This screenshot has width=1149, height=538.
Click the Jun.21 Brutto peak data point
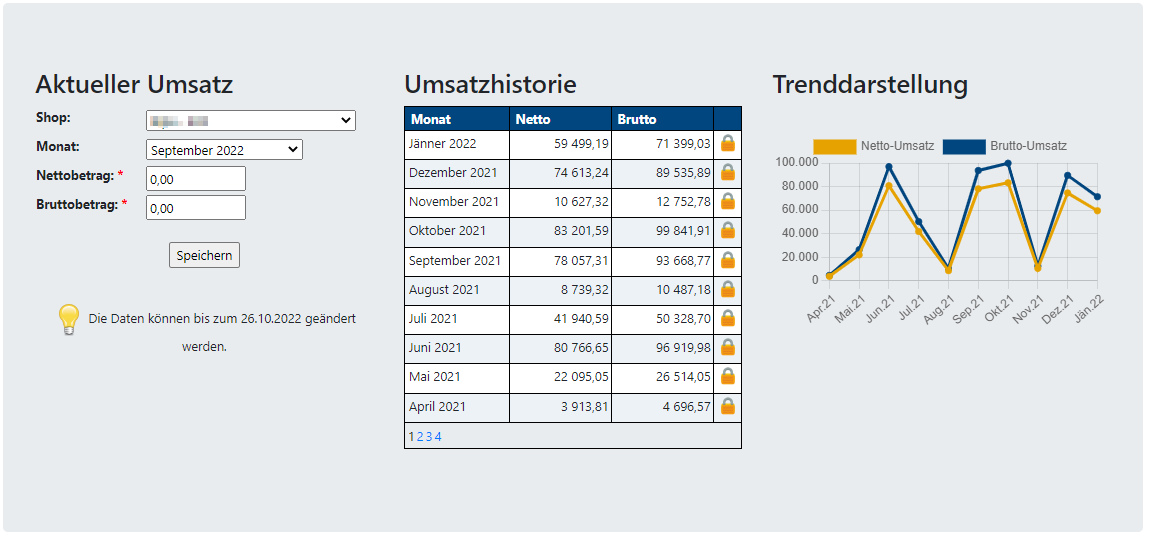click(888, 167)
